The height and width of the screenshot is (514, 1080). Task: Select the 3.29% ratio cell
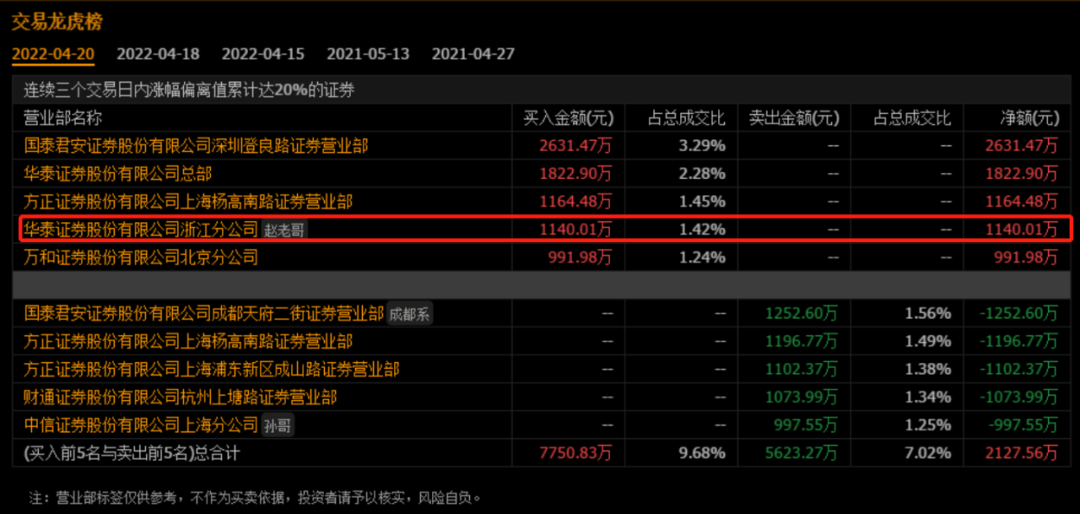pyautogui.click(x=703, y=145)
